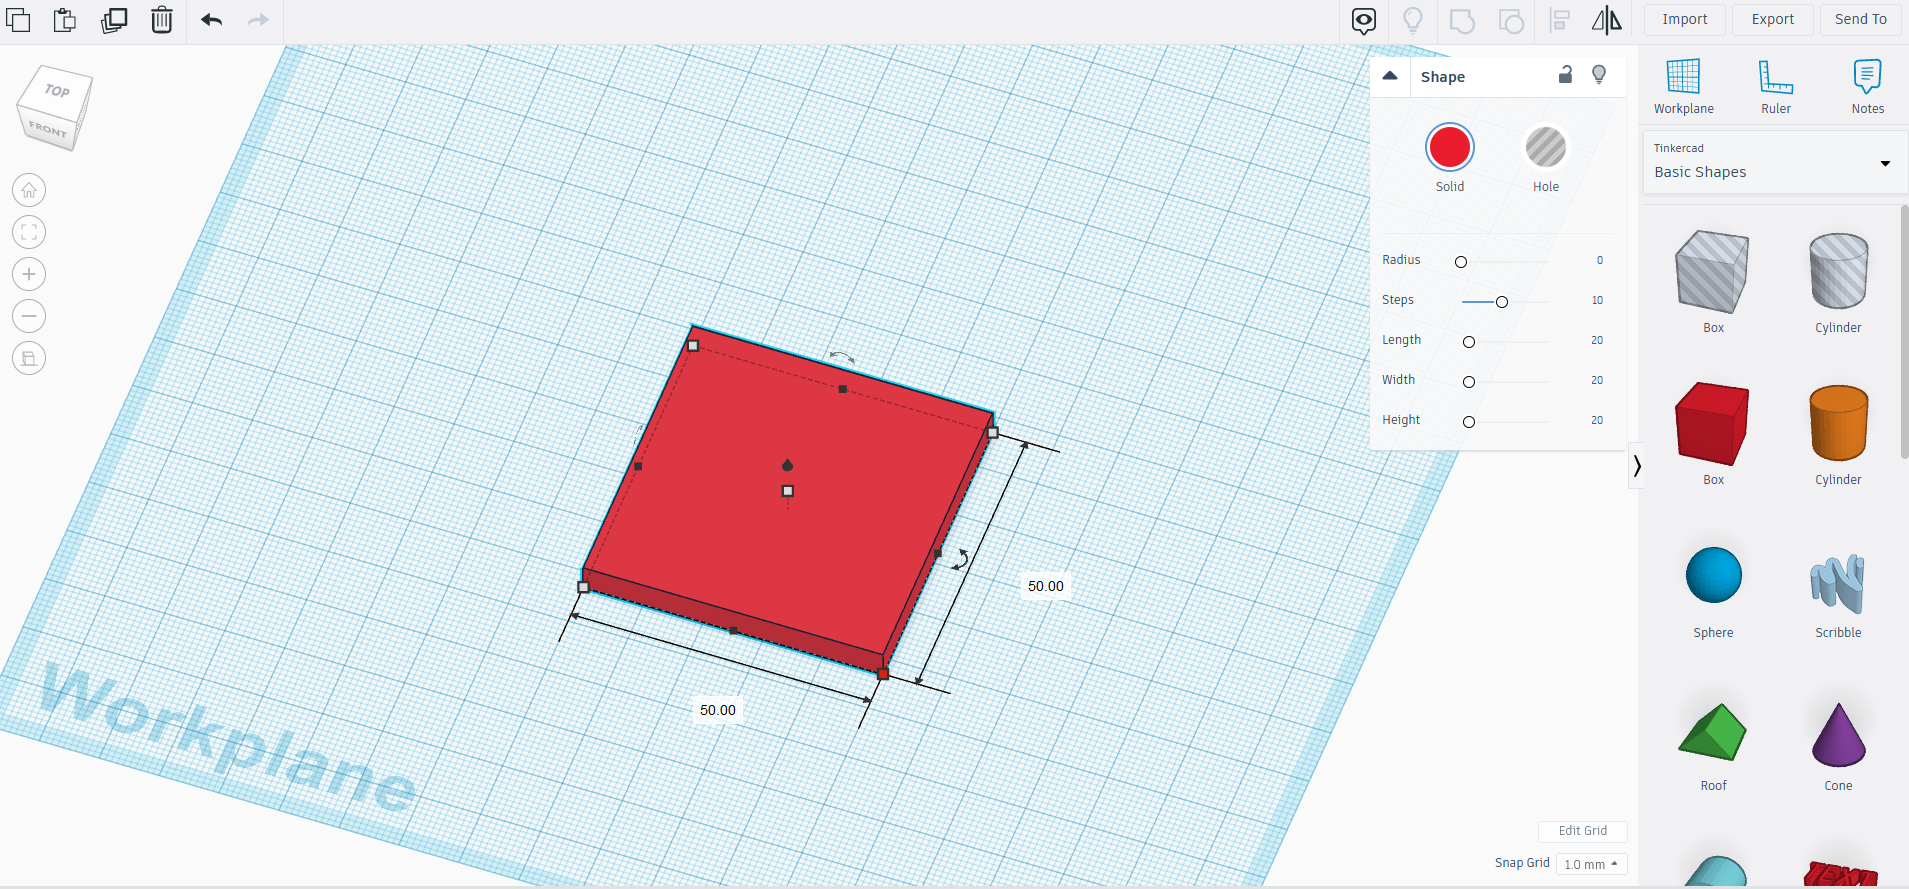
Task: Select the red Box shape
Action: click(1712, 424)
